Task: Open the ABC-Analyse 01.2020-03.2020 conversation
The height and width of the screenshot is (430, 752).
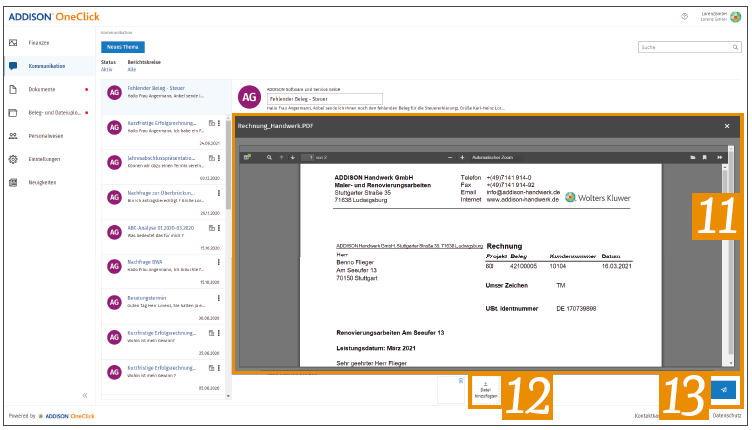Action: coord(161,237)
